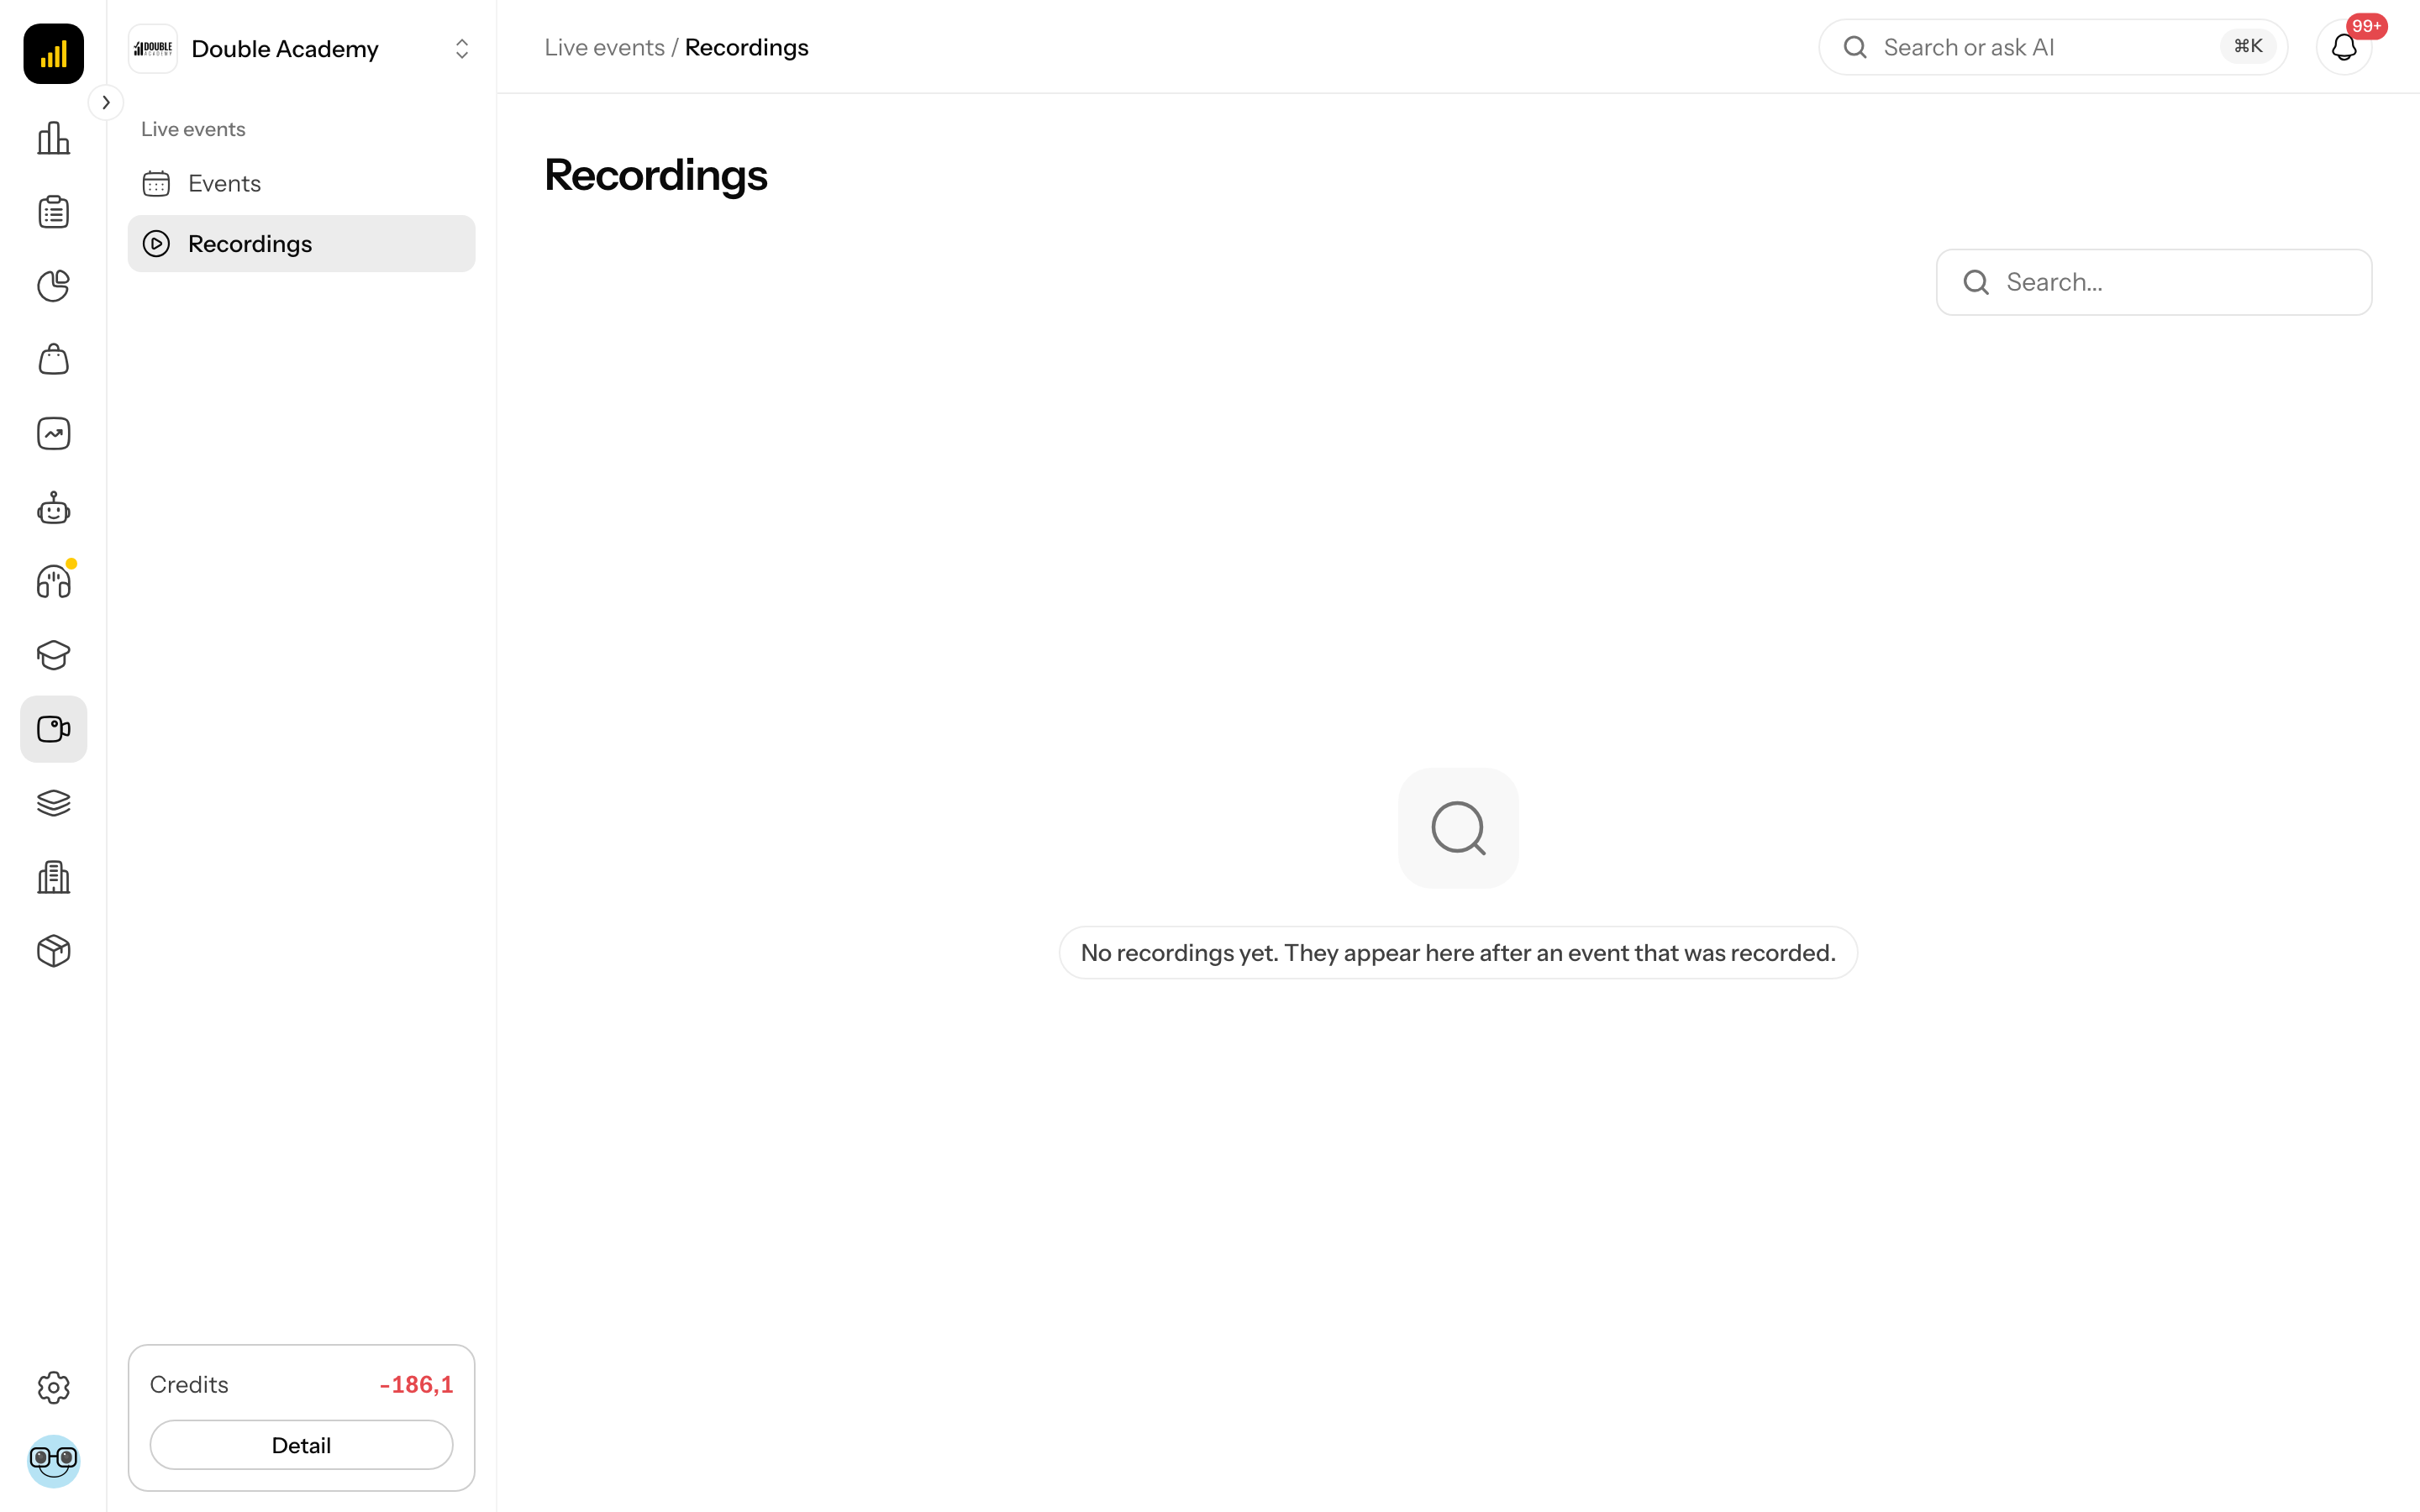
Task: Open the headphones support icon
Action: (x=53, y=581)
